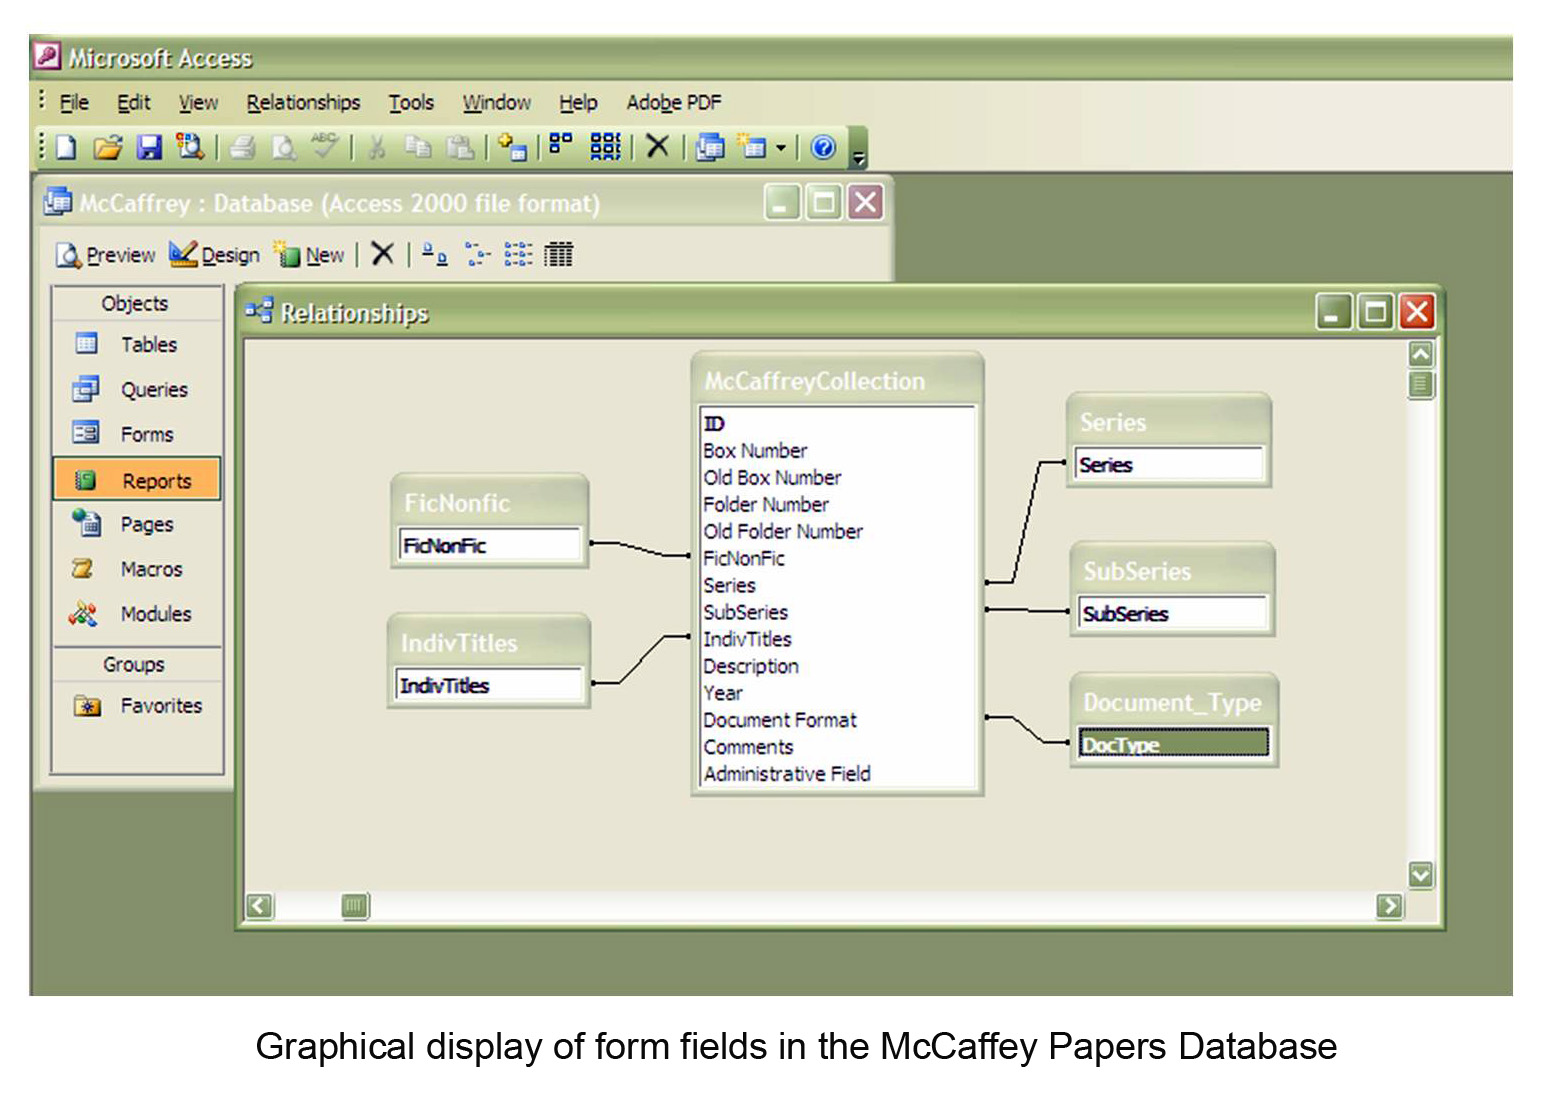Click the Objects header bar
This screenshot has width=1545, height=1095.
[x=136, y=303]
